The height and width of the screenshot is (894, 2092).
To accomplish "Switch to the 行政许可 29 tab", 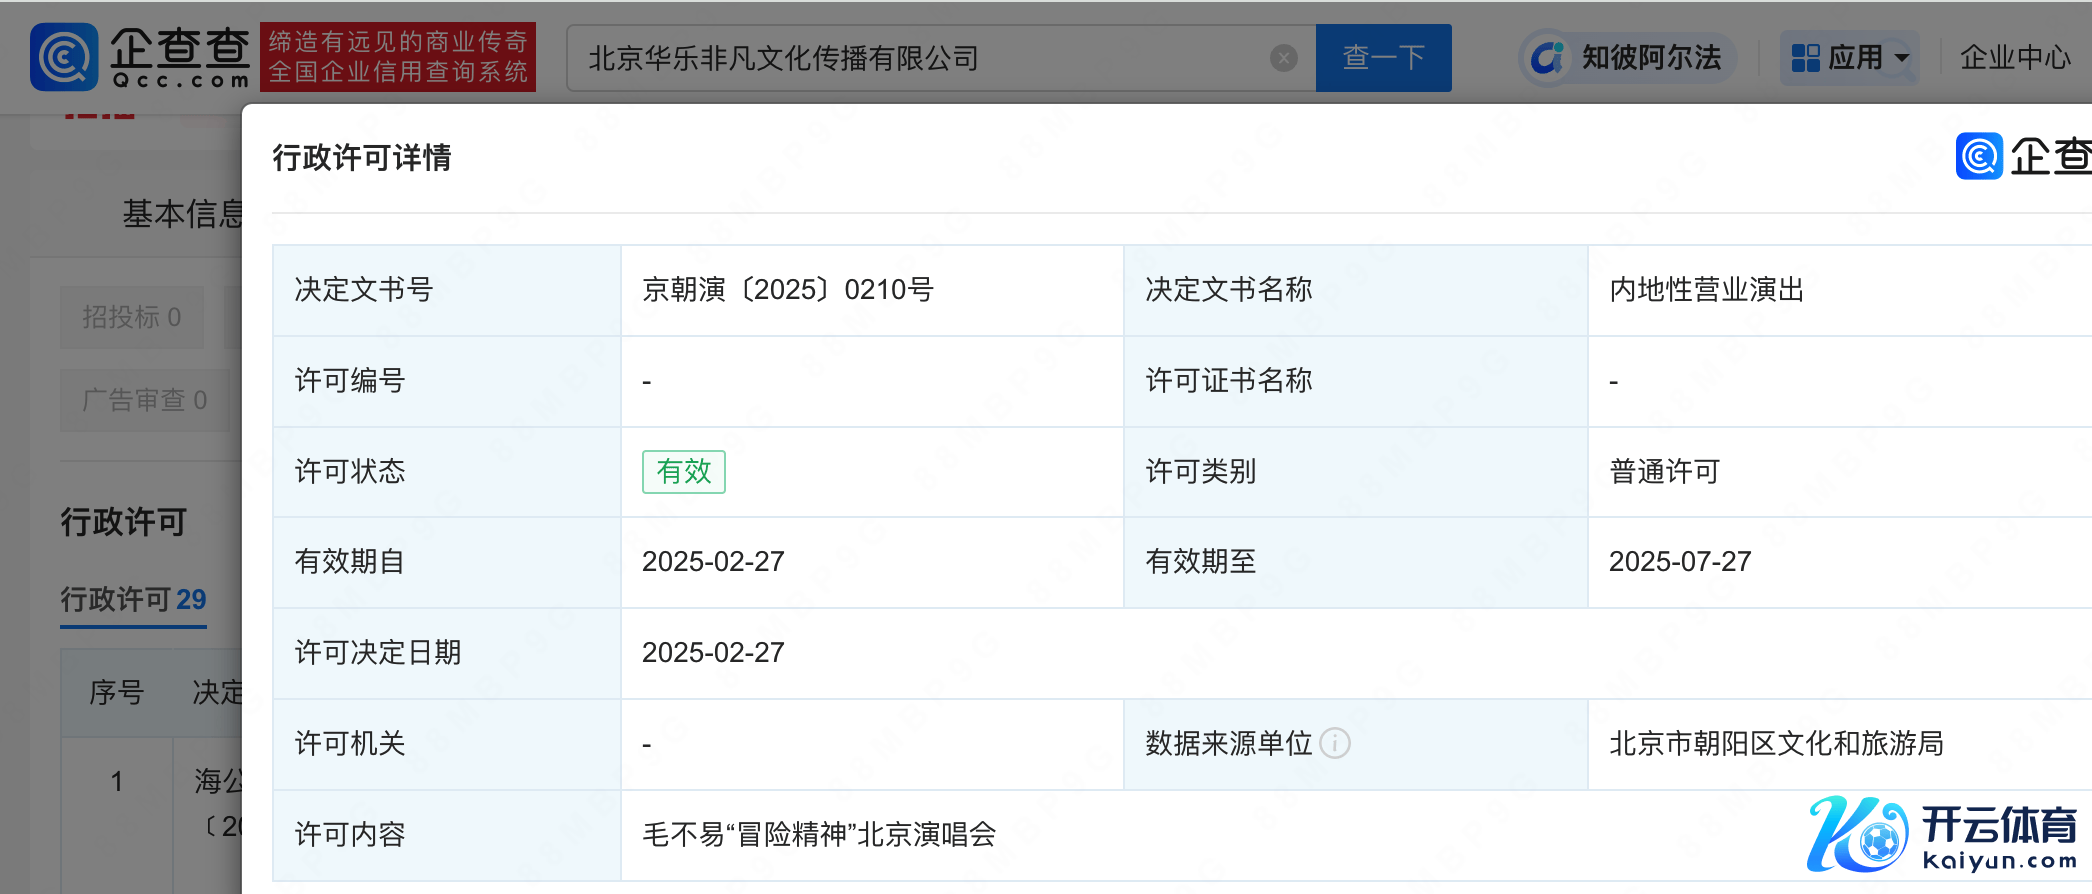I will 133,599.
